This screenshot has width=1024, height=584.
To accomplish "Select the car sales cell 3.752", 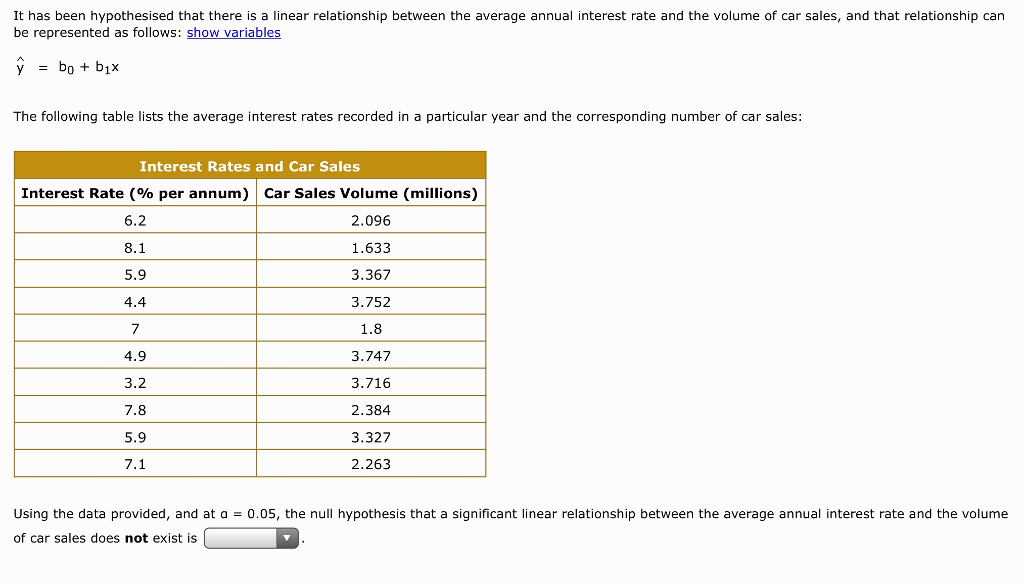I will point(371,302).
